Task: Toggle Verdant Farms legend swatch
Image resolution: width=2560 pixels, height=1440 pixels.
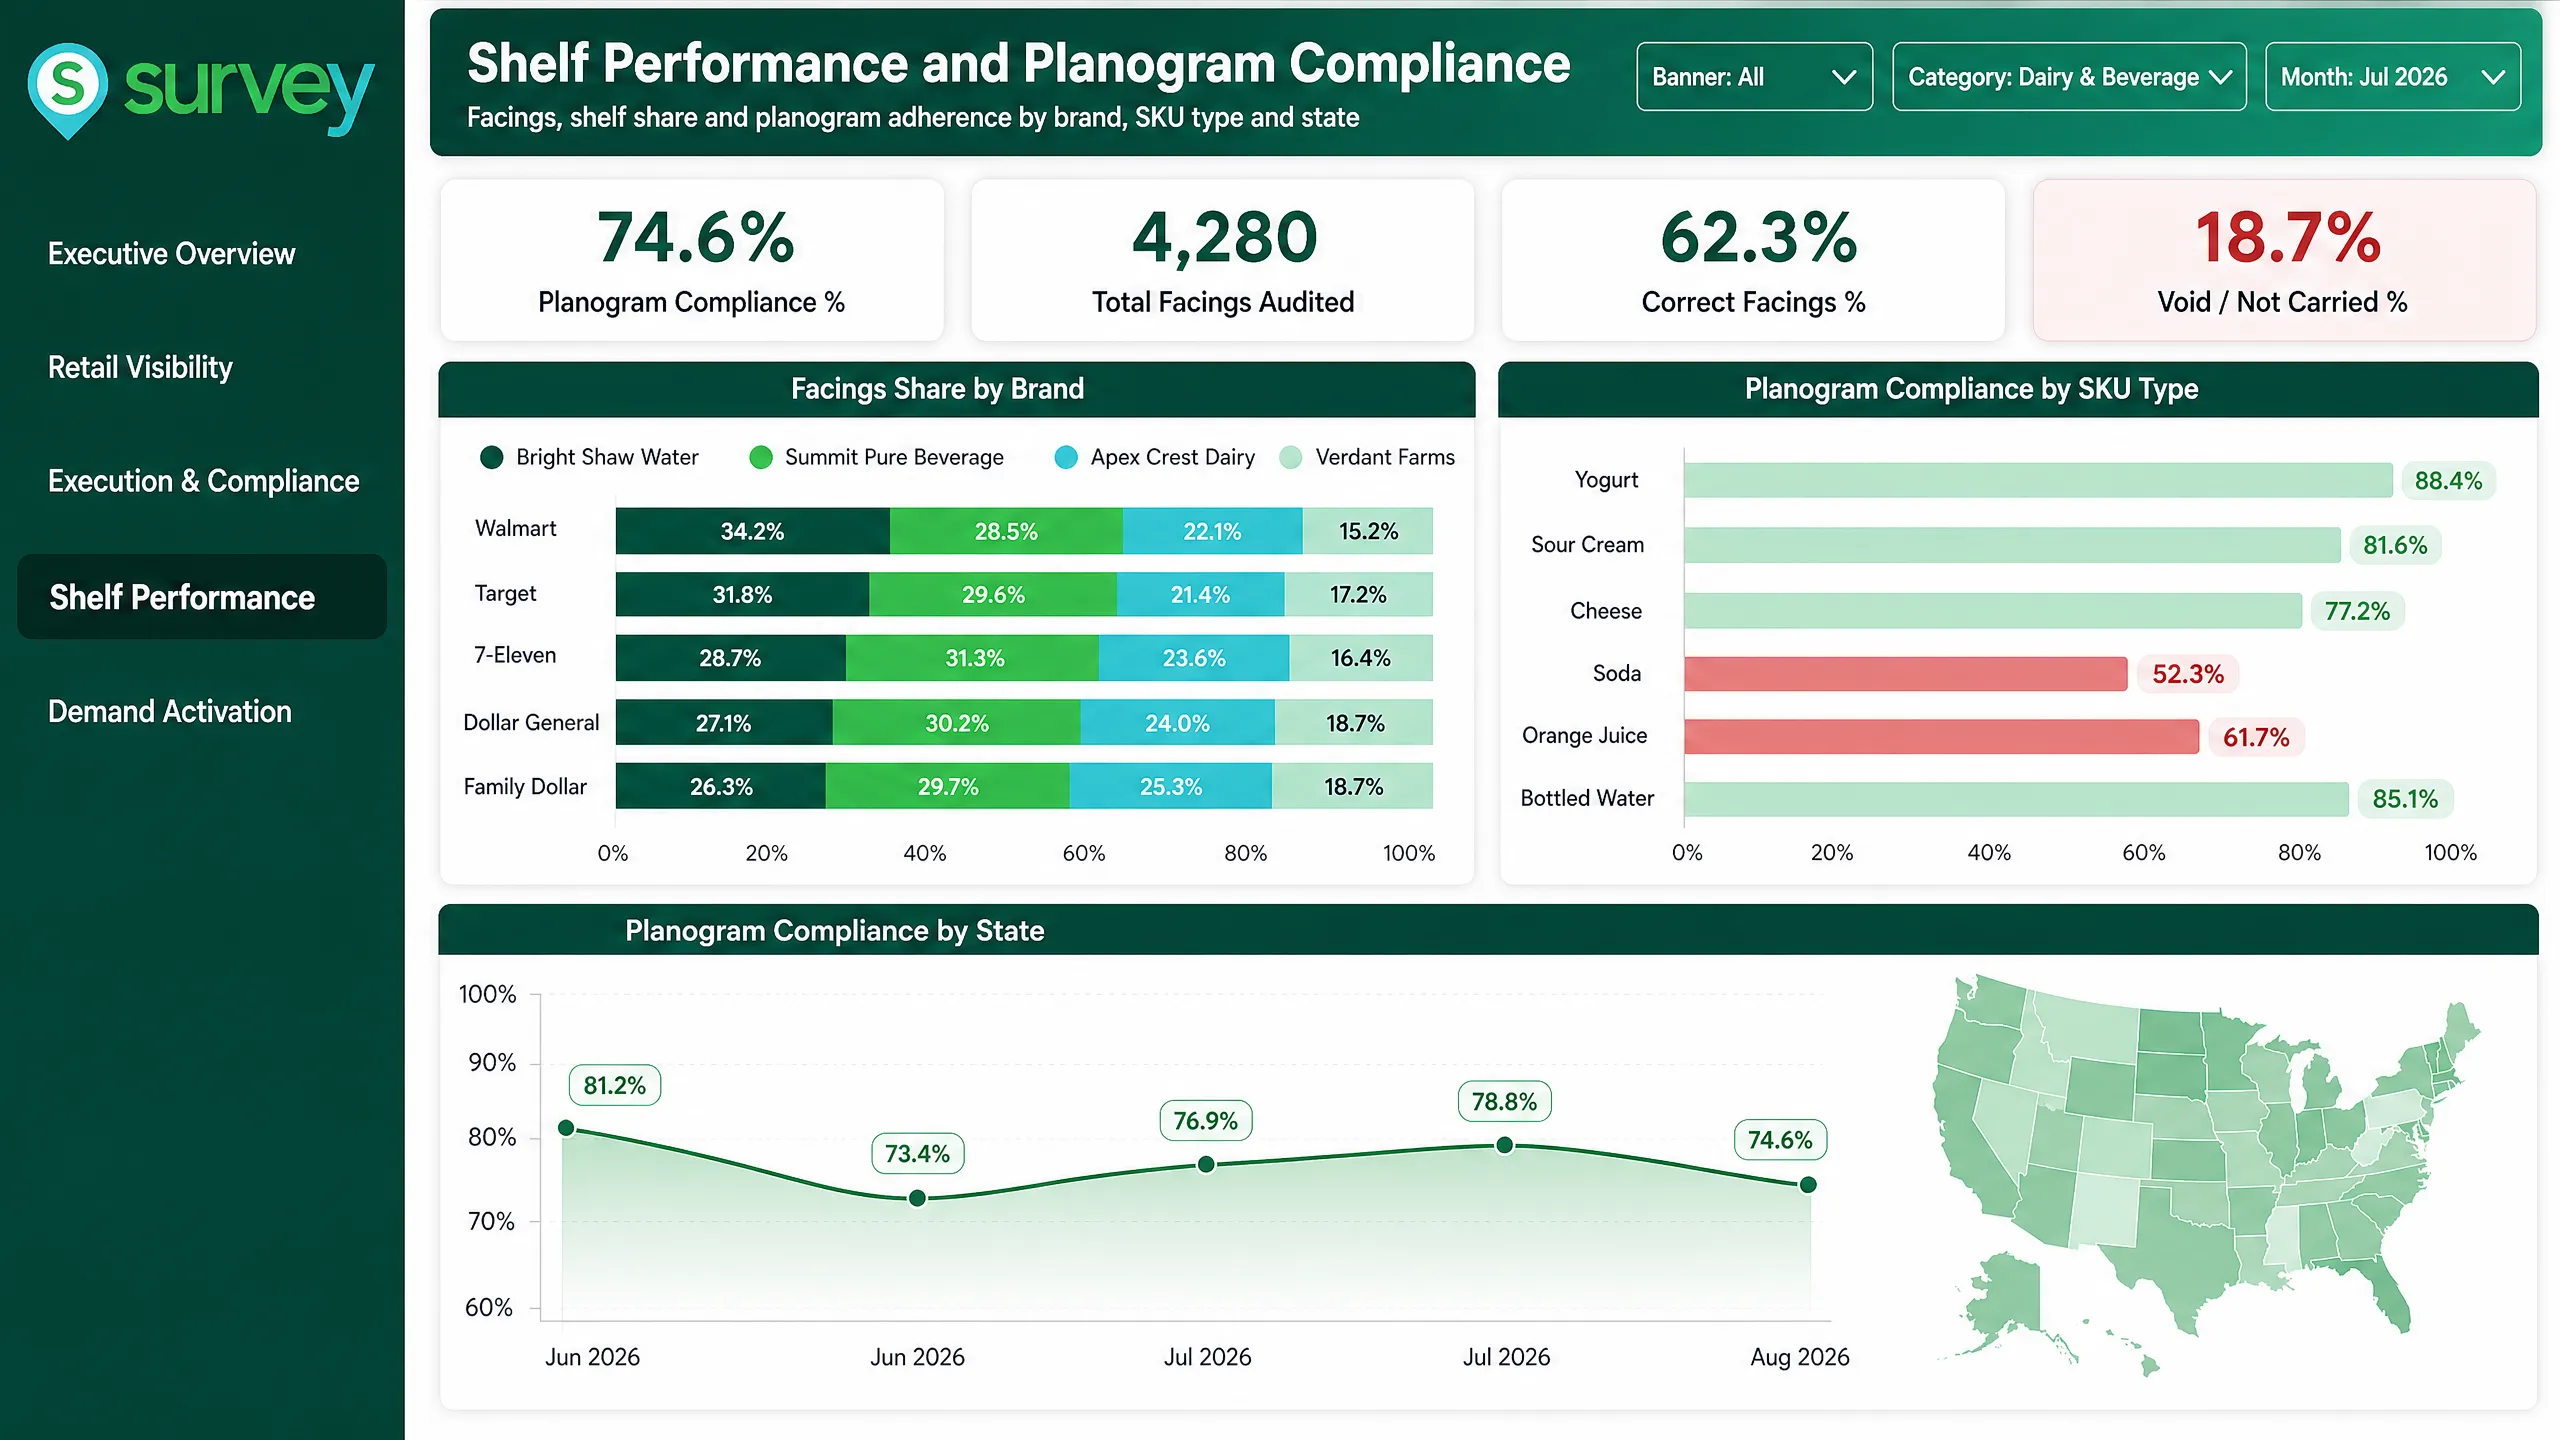Action: (x=1291, y=457)
